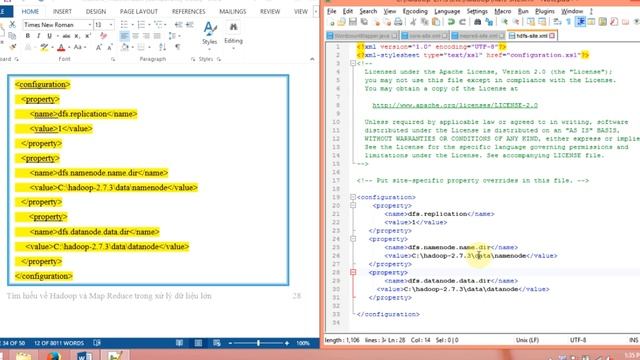Center-align text in Word paragraph group

(136, 36)
